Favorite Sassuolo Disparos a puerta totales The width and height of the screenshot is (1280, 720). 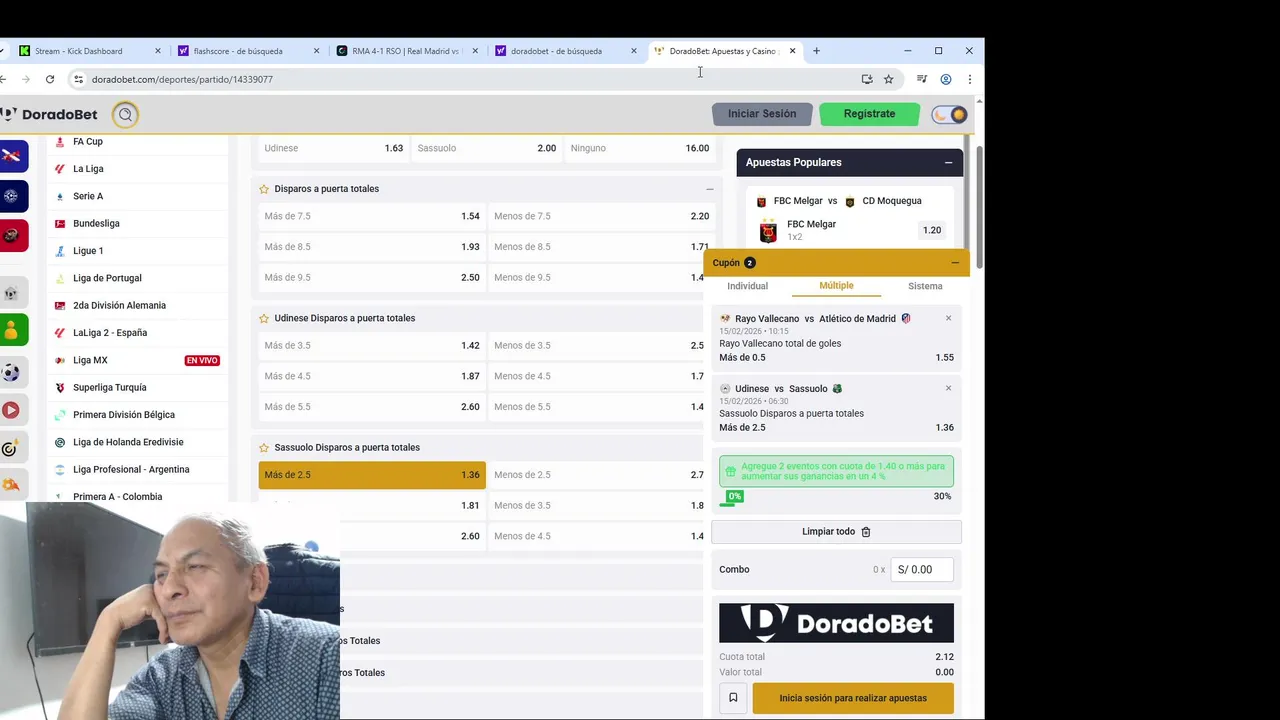click(264, 448)
